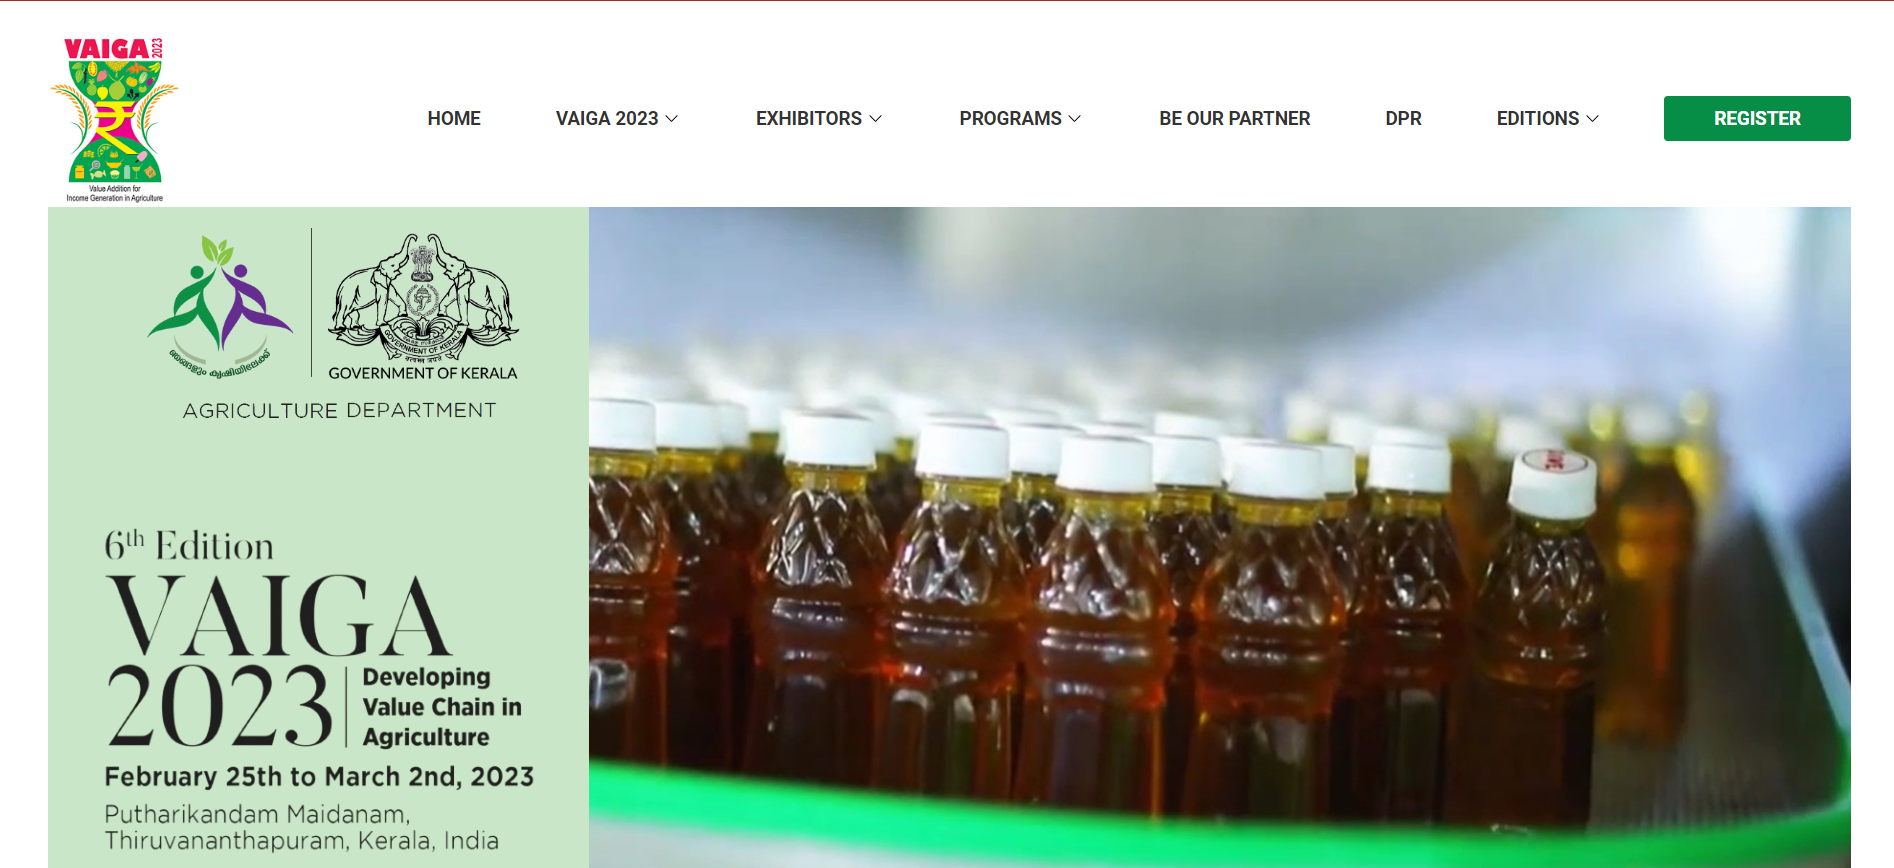The image size is (1894, 868).
Task: Click the Kerala agriculture department leaf-people logo
Action: pos(220,306)
